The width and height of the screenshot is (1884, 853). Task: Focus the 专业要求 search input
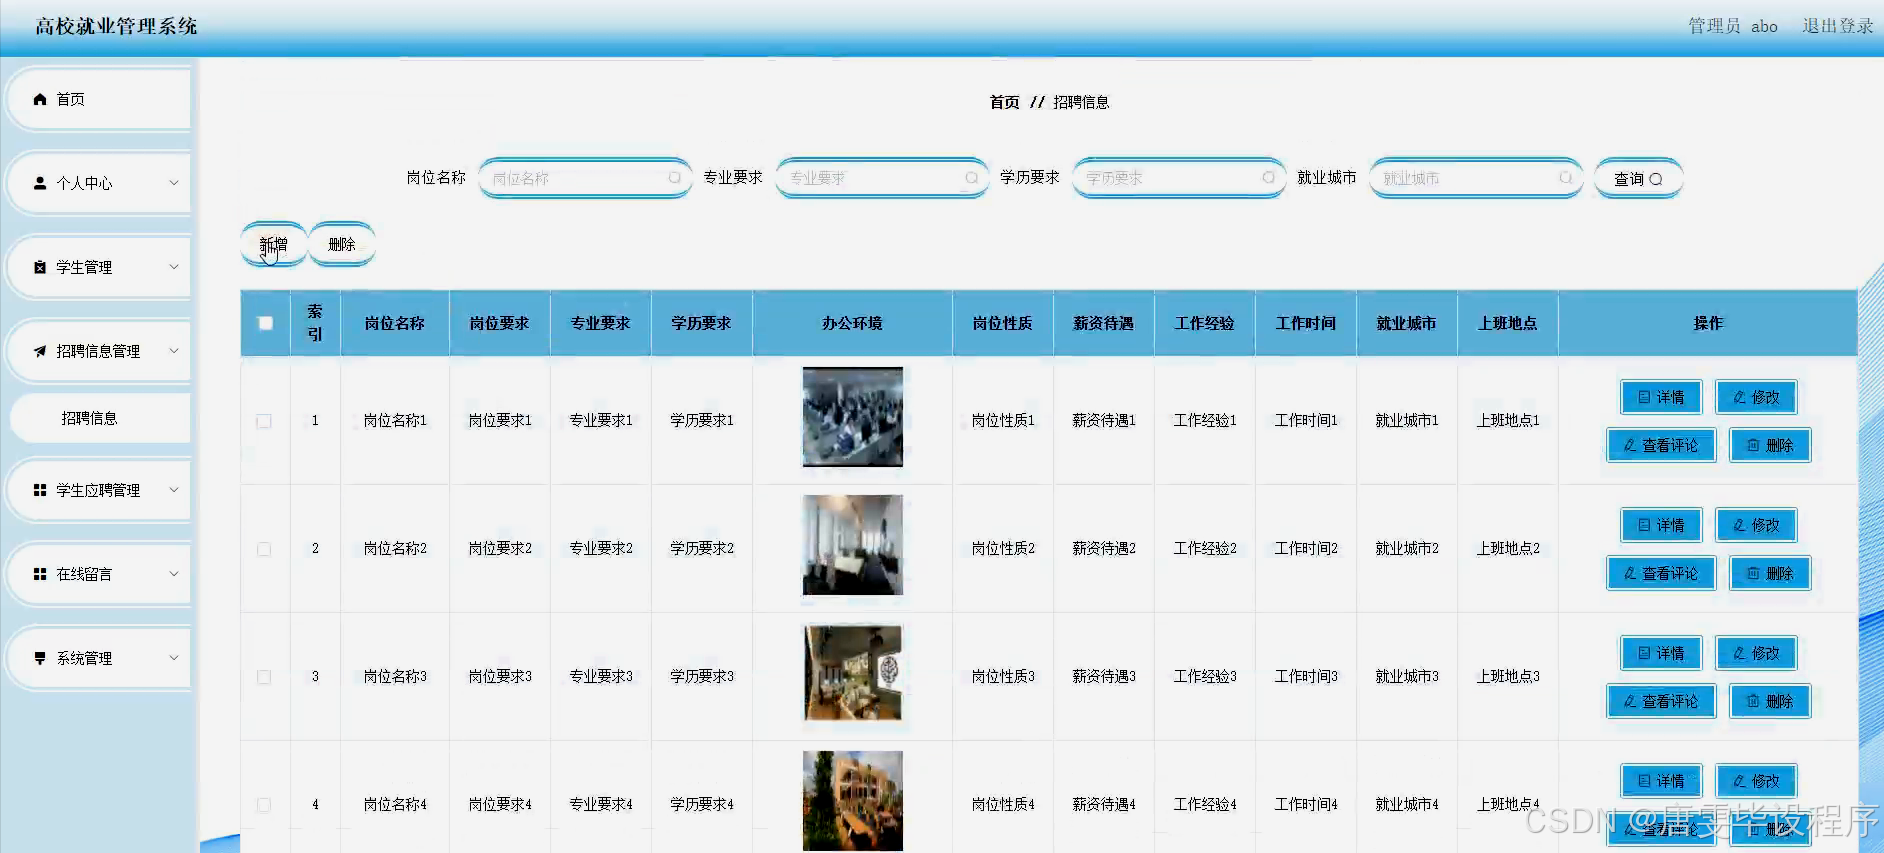tap(882, 178)
